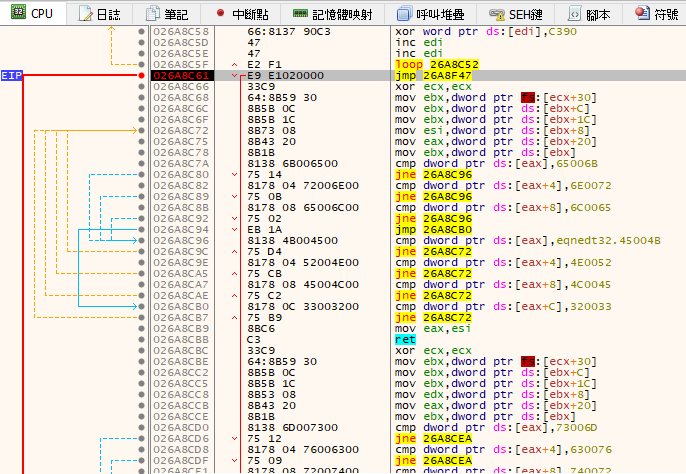The width and height of the screenshot is (686, 474).
Task: Click the red breakpoint dot tab icon
Action: [220, 13]
